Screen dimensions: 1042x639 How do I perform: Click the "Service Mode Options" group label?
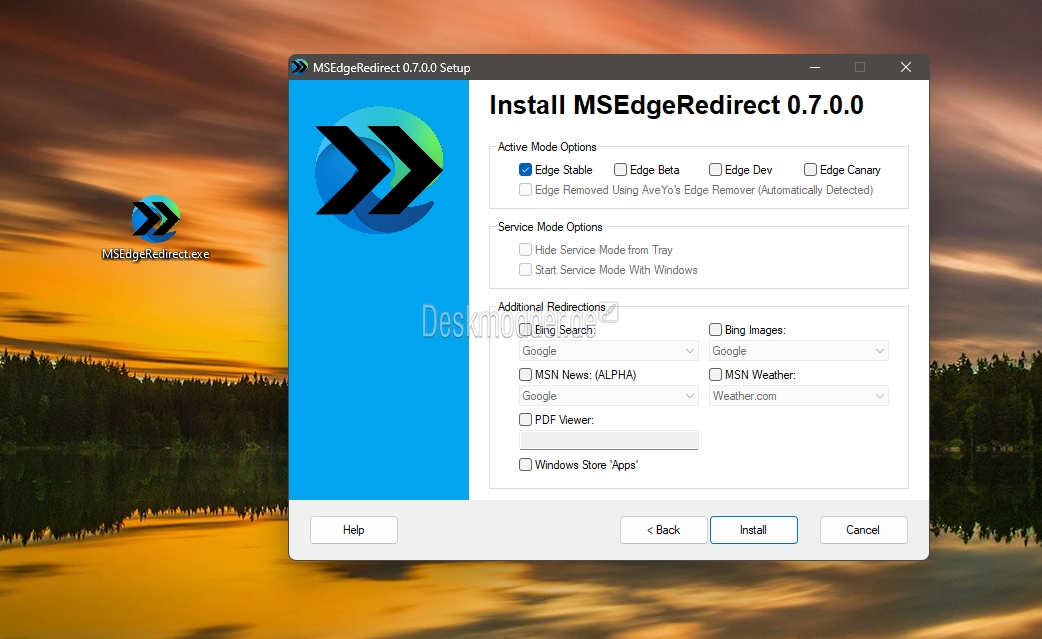click(x=550, y=227)
